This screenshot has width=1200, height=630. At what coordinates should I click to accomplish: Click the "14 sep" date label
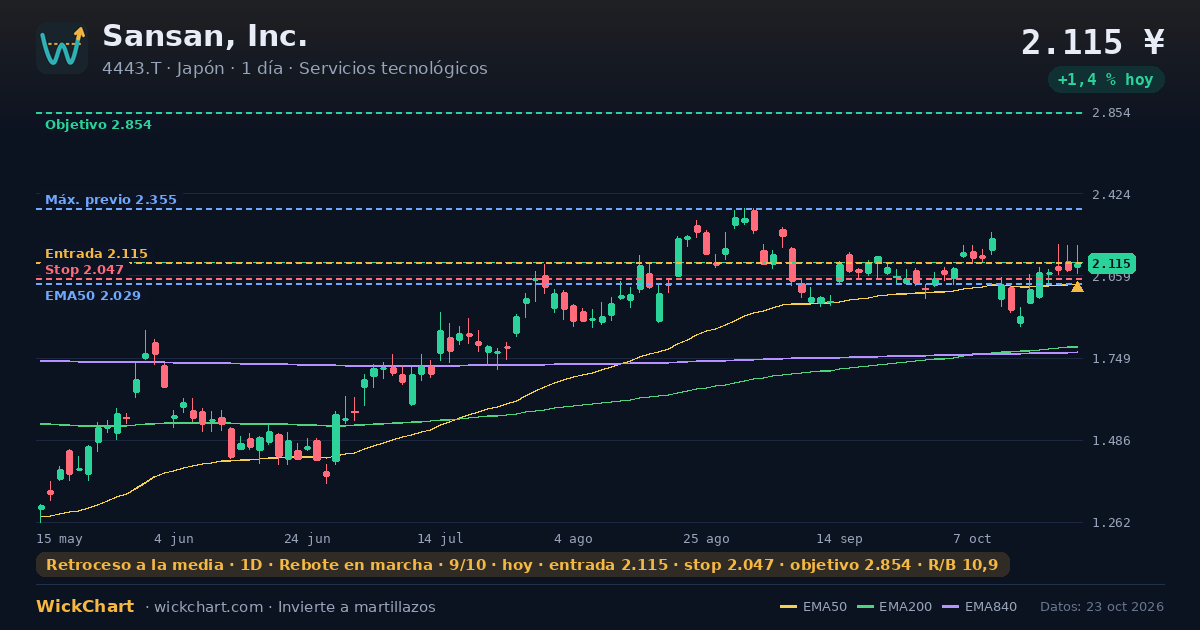pos(839,538)
